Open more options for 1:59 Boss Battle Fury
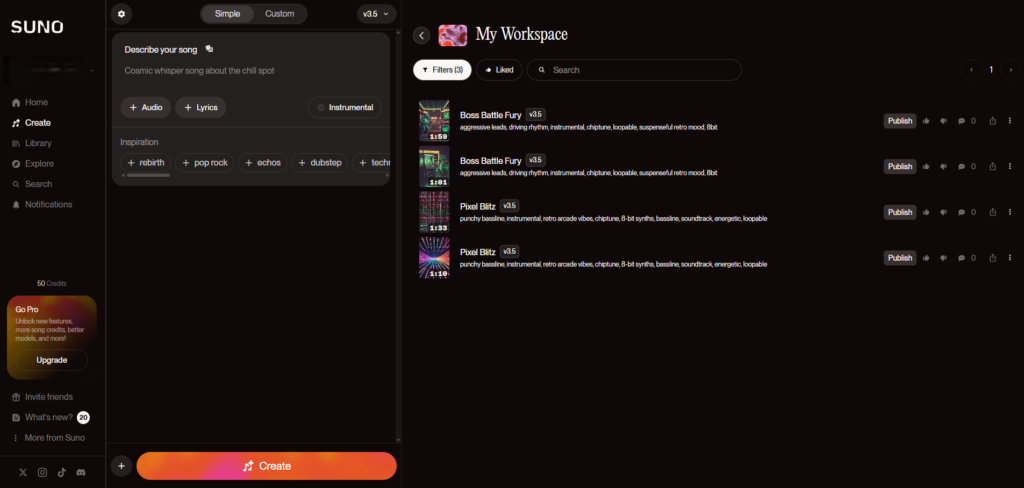This screenshot has width=1024, height=488. (x=1010, y=121)
